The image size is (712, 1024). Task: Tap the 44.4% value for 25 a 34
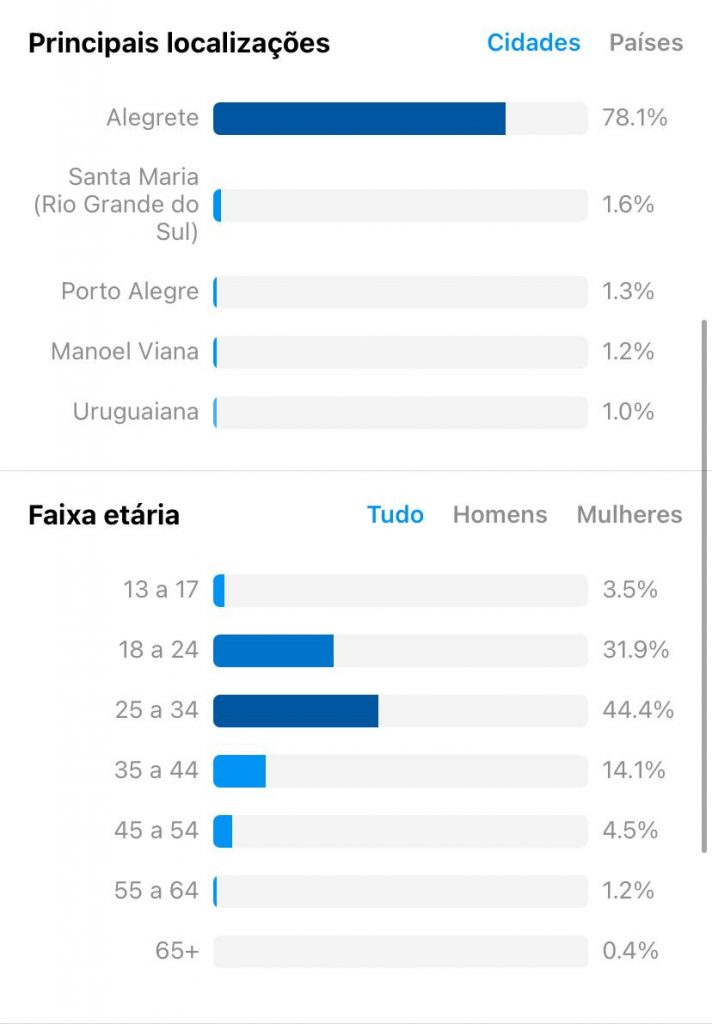coord(638,710)
